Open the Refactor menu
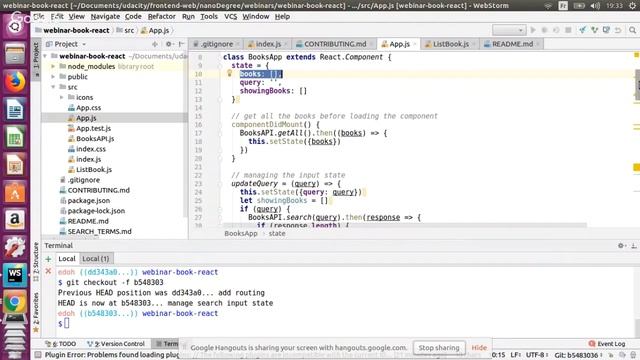This screenshot has width=640, height=360. click(161, 16)
